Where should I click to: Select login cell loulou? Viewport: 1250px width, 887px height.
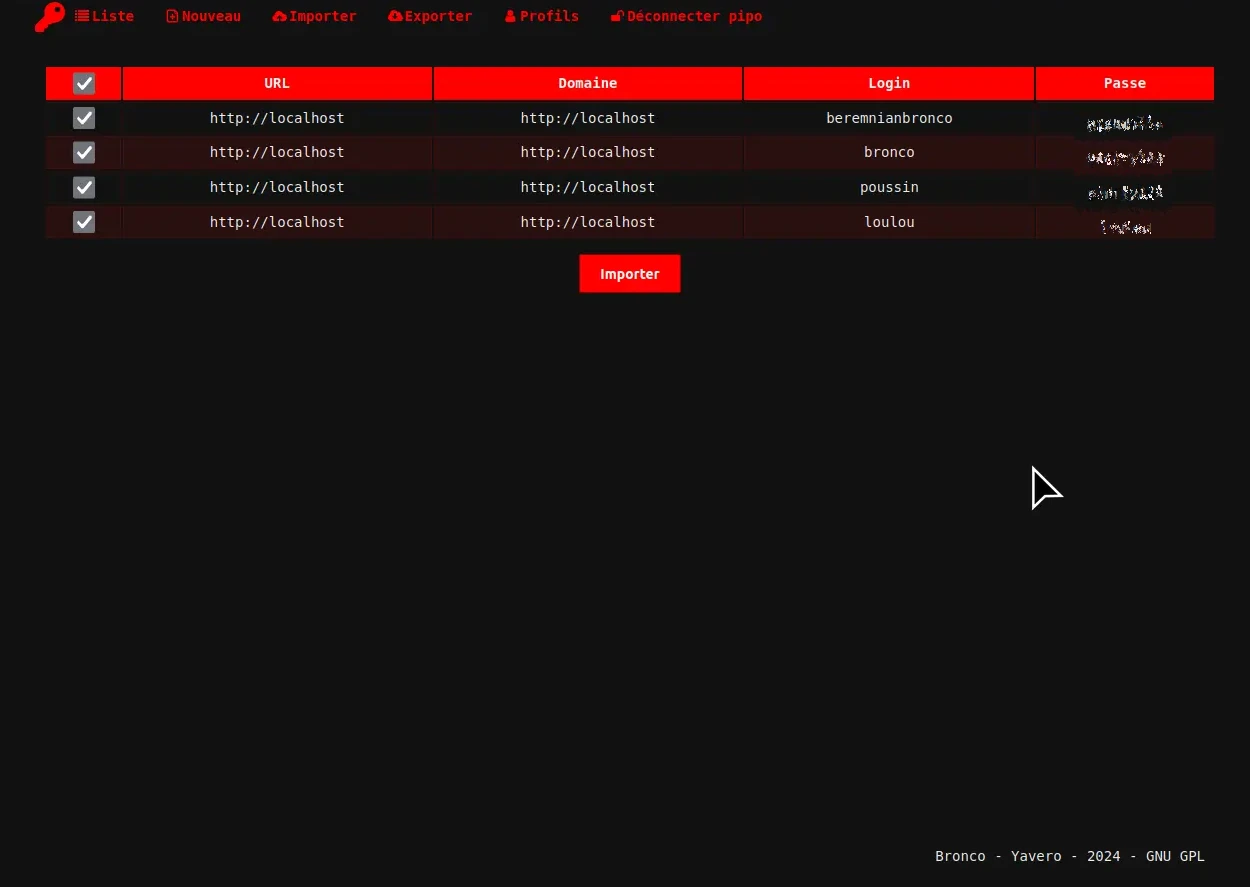click(889, 222)
